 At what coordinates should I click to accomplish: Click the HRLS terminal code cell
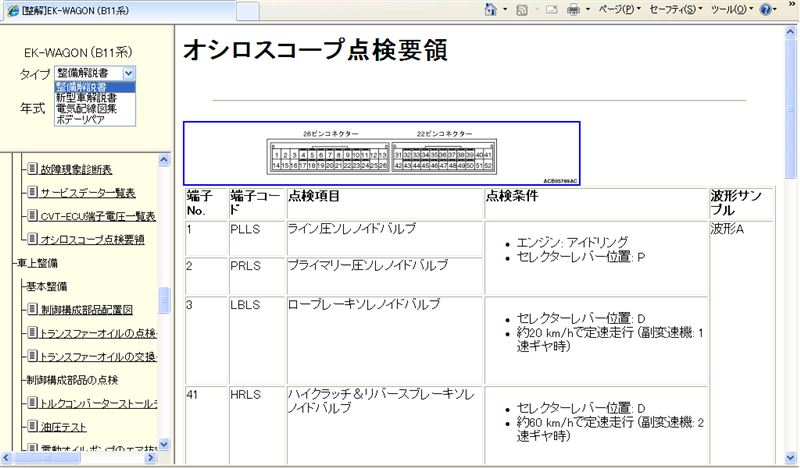(x=256, y=425)
